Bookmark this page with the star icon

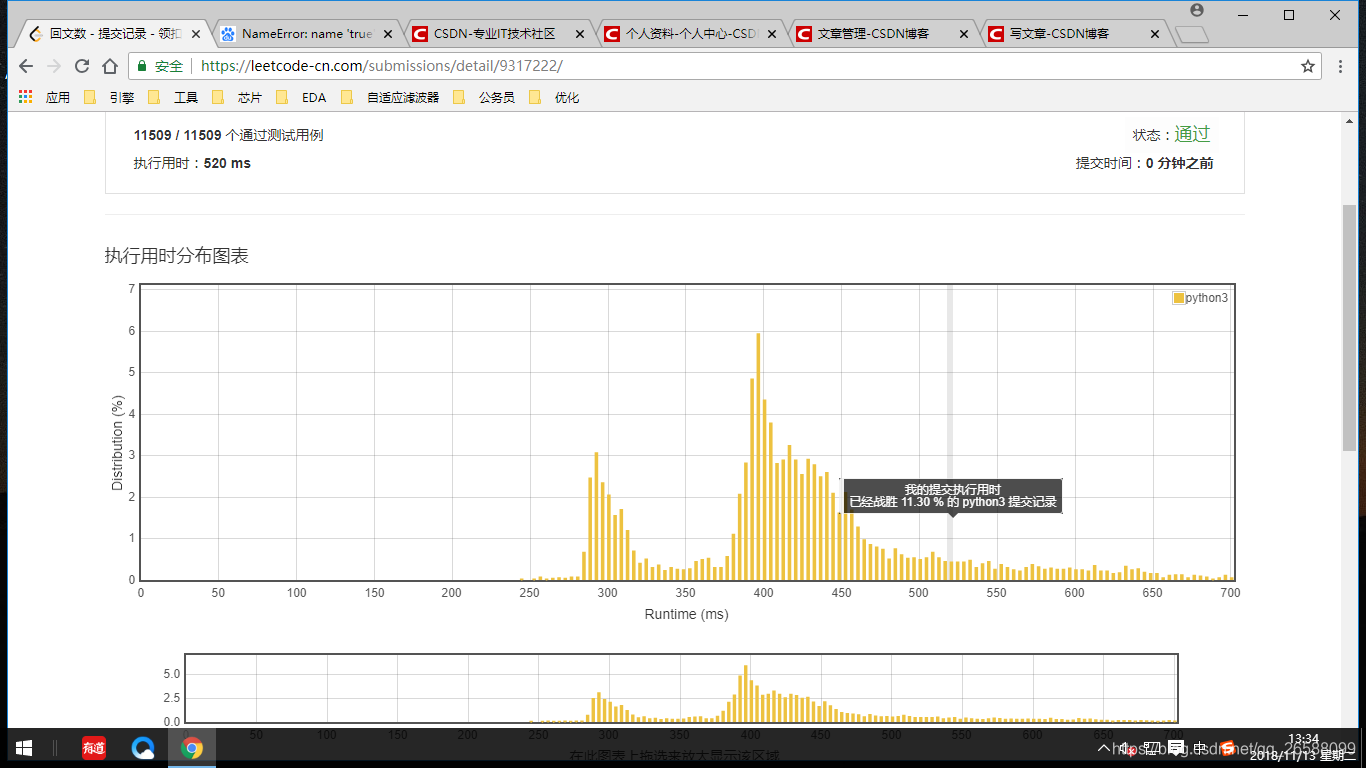click(1307, 66)
